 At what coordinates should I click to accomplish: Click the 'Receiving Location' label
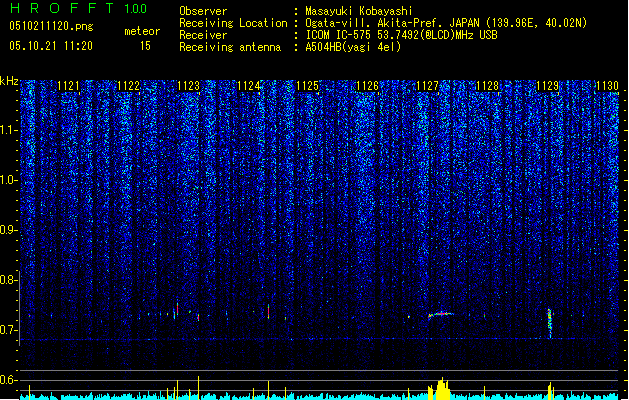pyautogui.click(x=233, y=23)
